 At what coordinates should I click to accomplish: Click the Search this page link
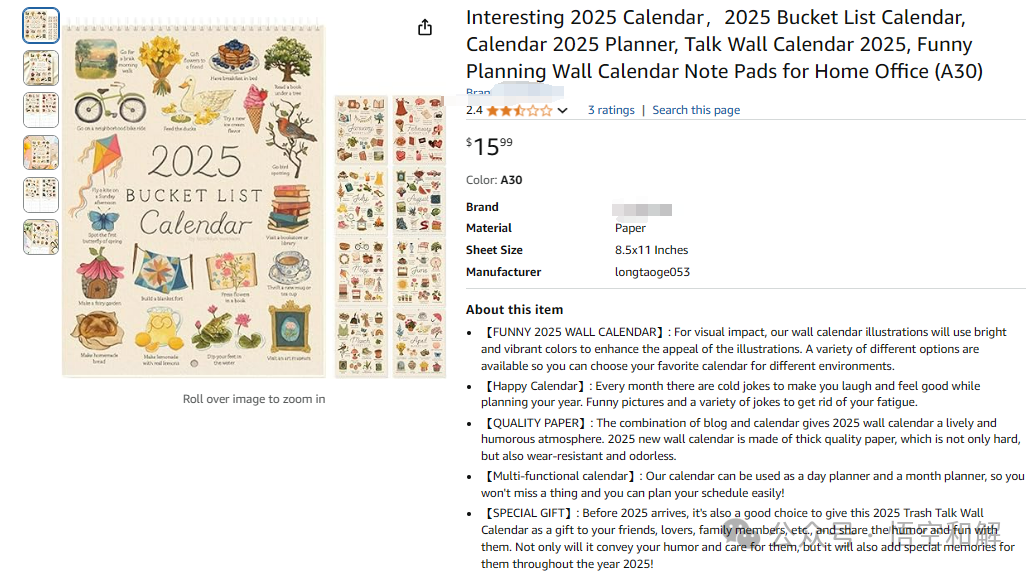[x=696, y=110]
